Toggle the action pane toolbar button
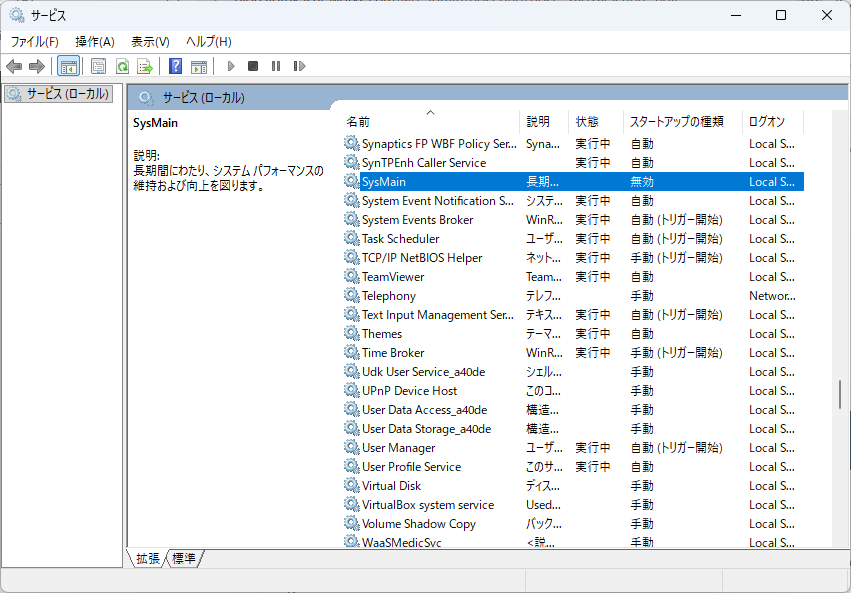The height and width of the screenshot is (593, 851). [x=199, y=67]
